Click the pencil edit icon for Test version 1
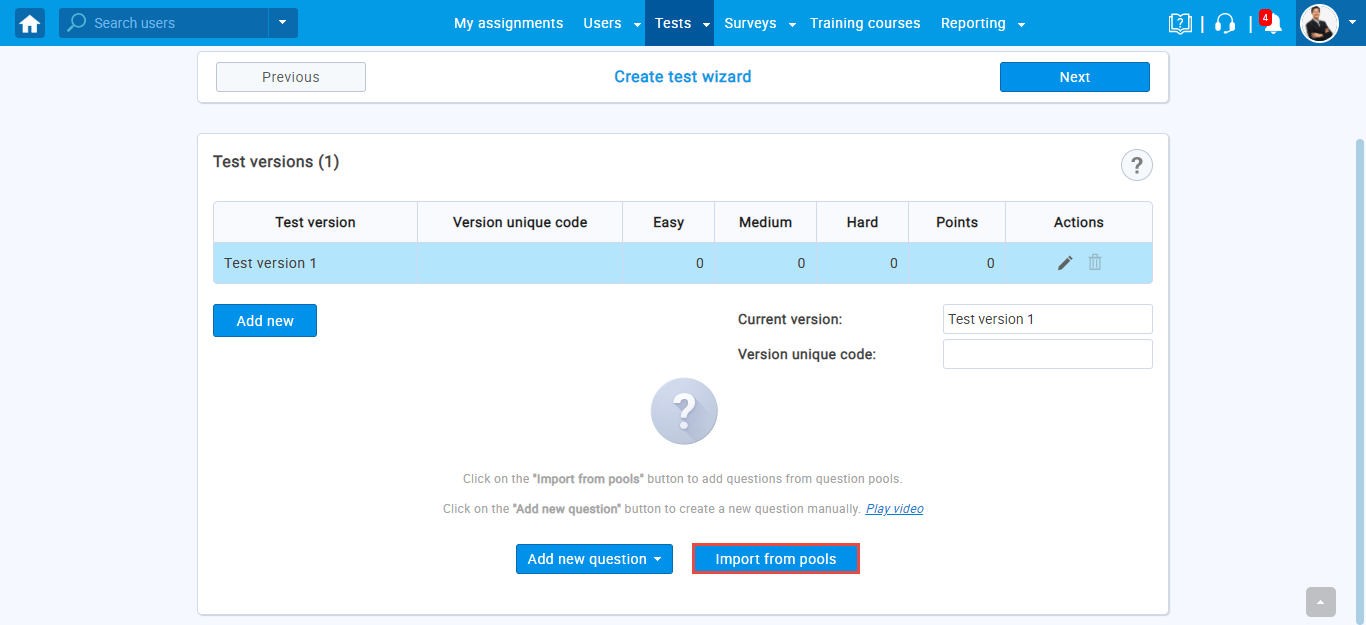 [1065, 263]
